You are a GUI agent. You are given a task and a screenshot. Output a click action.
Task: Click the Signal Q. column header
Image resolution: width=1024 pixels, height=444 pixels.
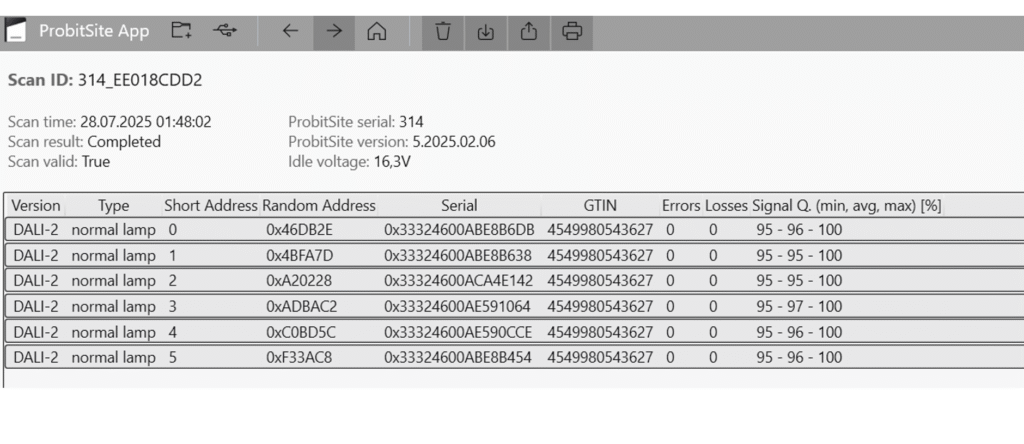[x=846, y=206]
